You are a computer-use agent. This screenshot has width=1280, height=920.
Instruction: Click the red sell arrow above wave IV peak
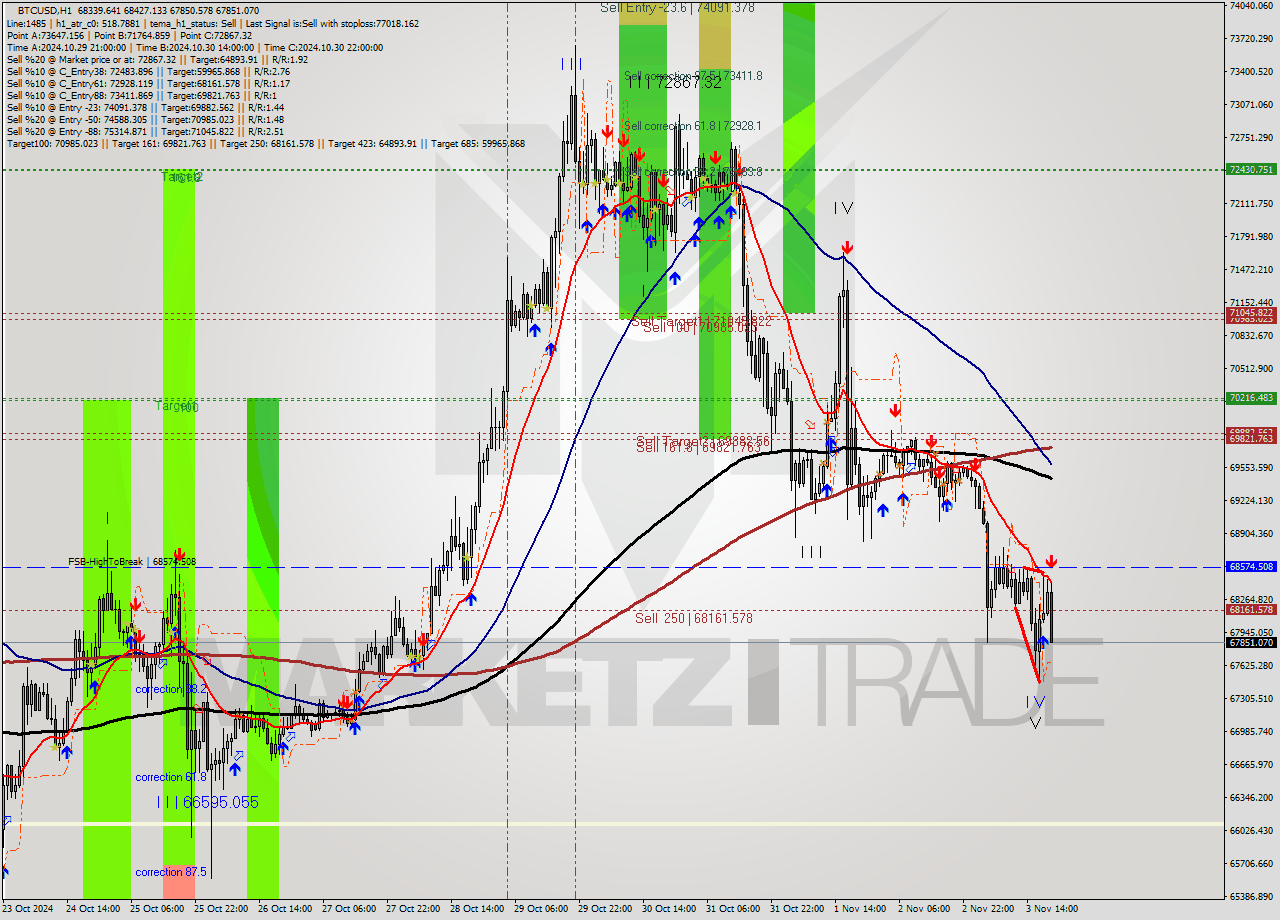click(x=847, y=247)
